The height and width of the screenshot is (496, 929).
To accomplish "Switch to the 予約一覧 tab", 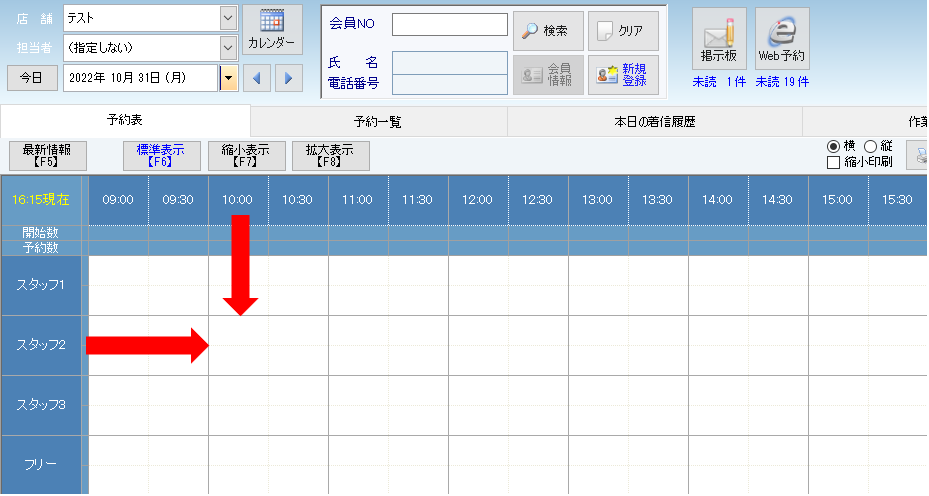I will click(380, 121).
